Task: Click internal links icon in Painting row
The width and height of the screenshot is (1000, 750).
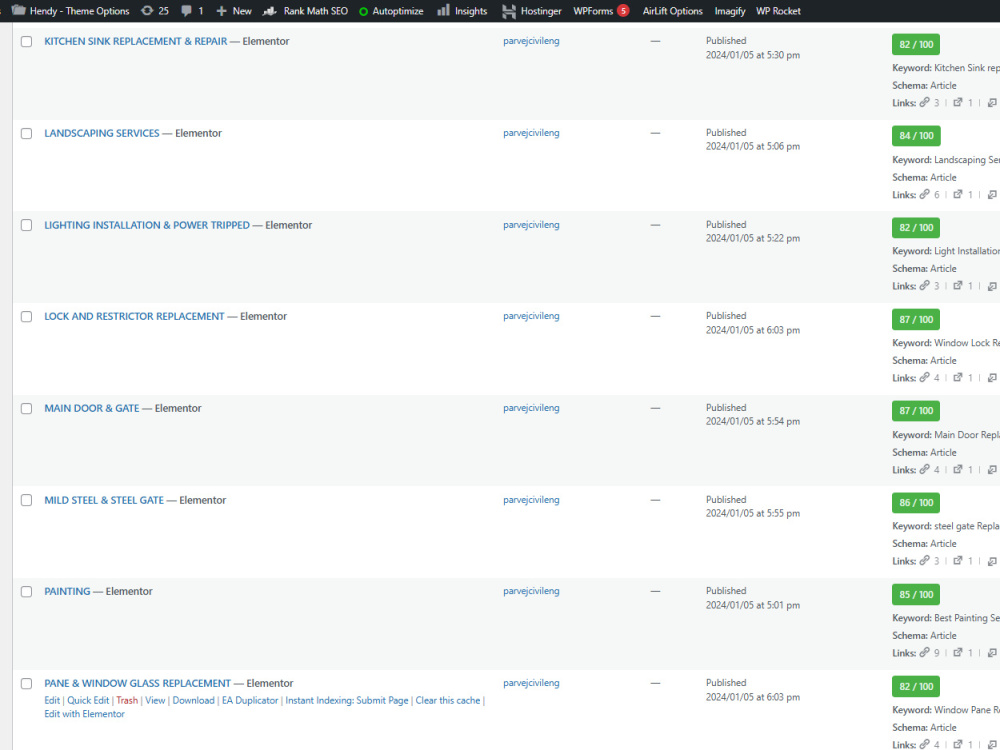Action: tap(924, 652)
